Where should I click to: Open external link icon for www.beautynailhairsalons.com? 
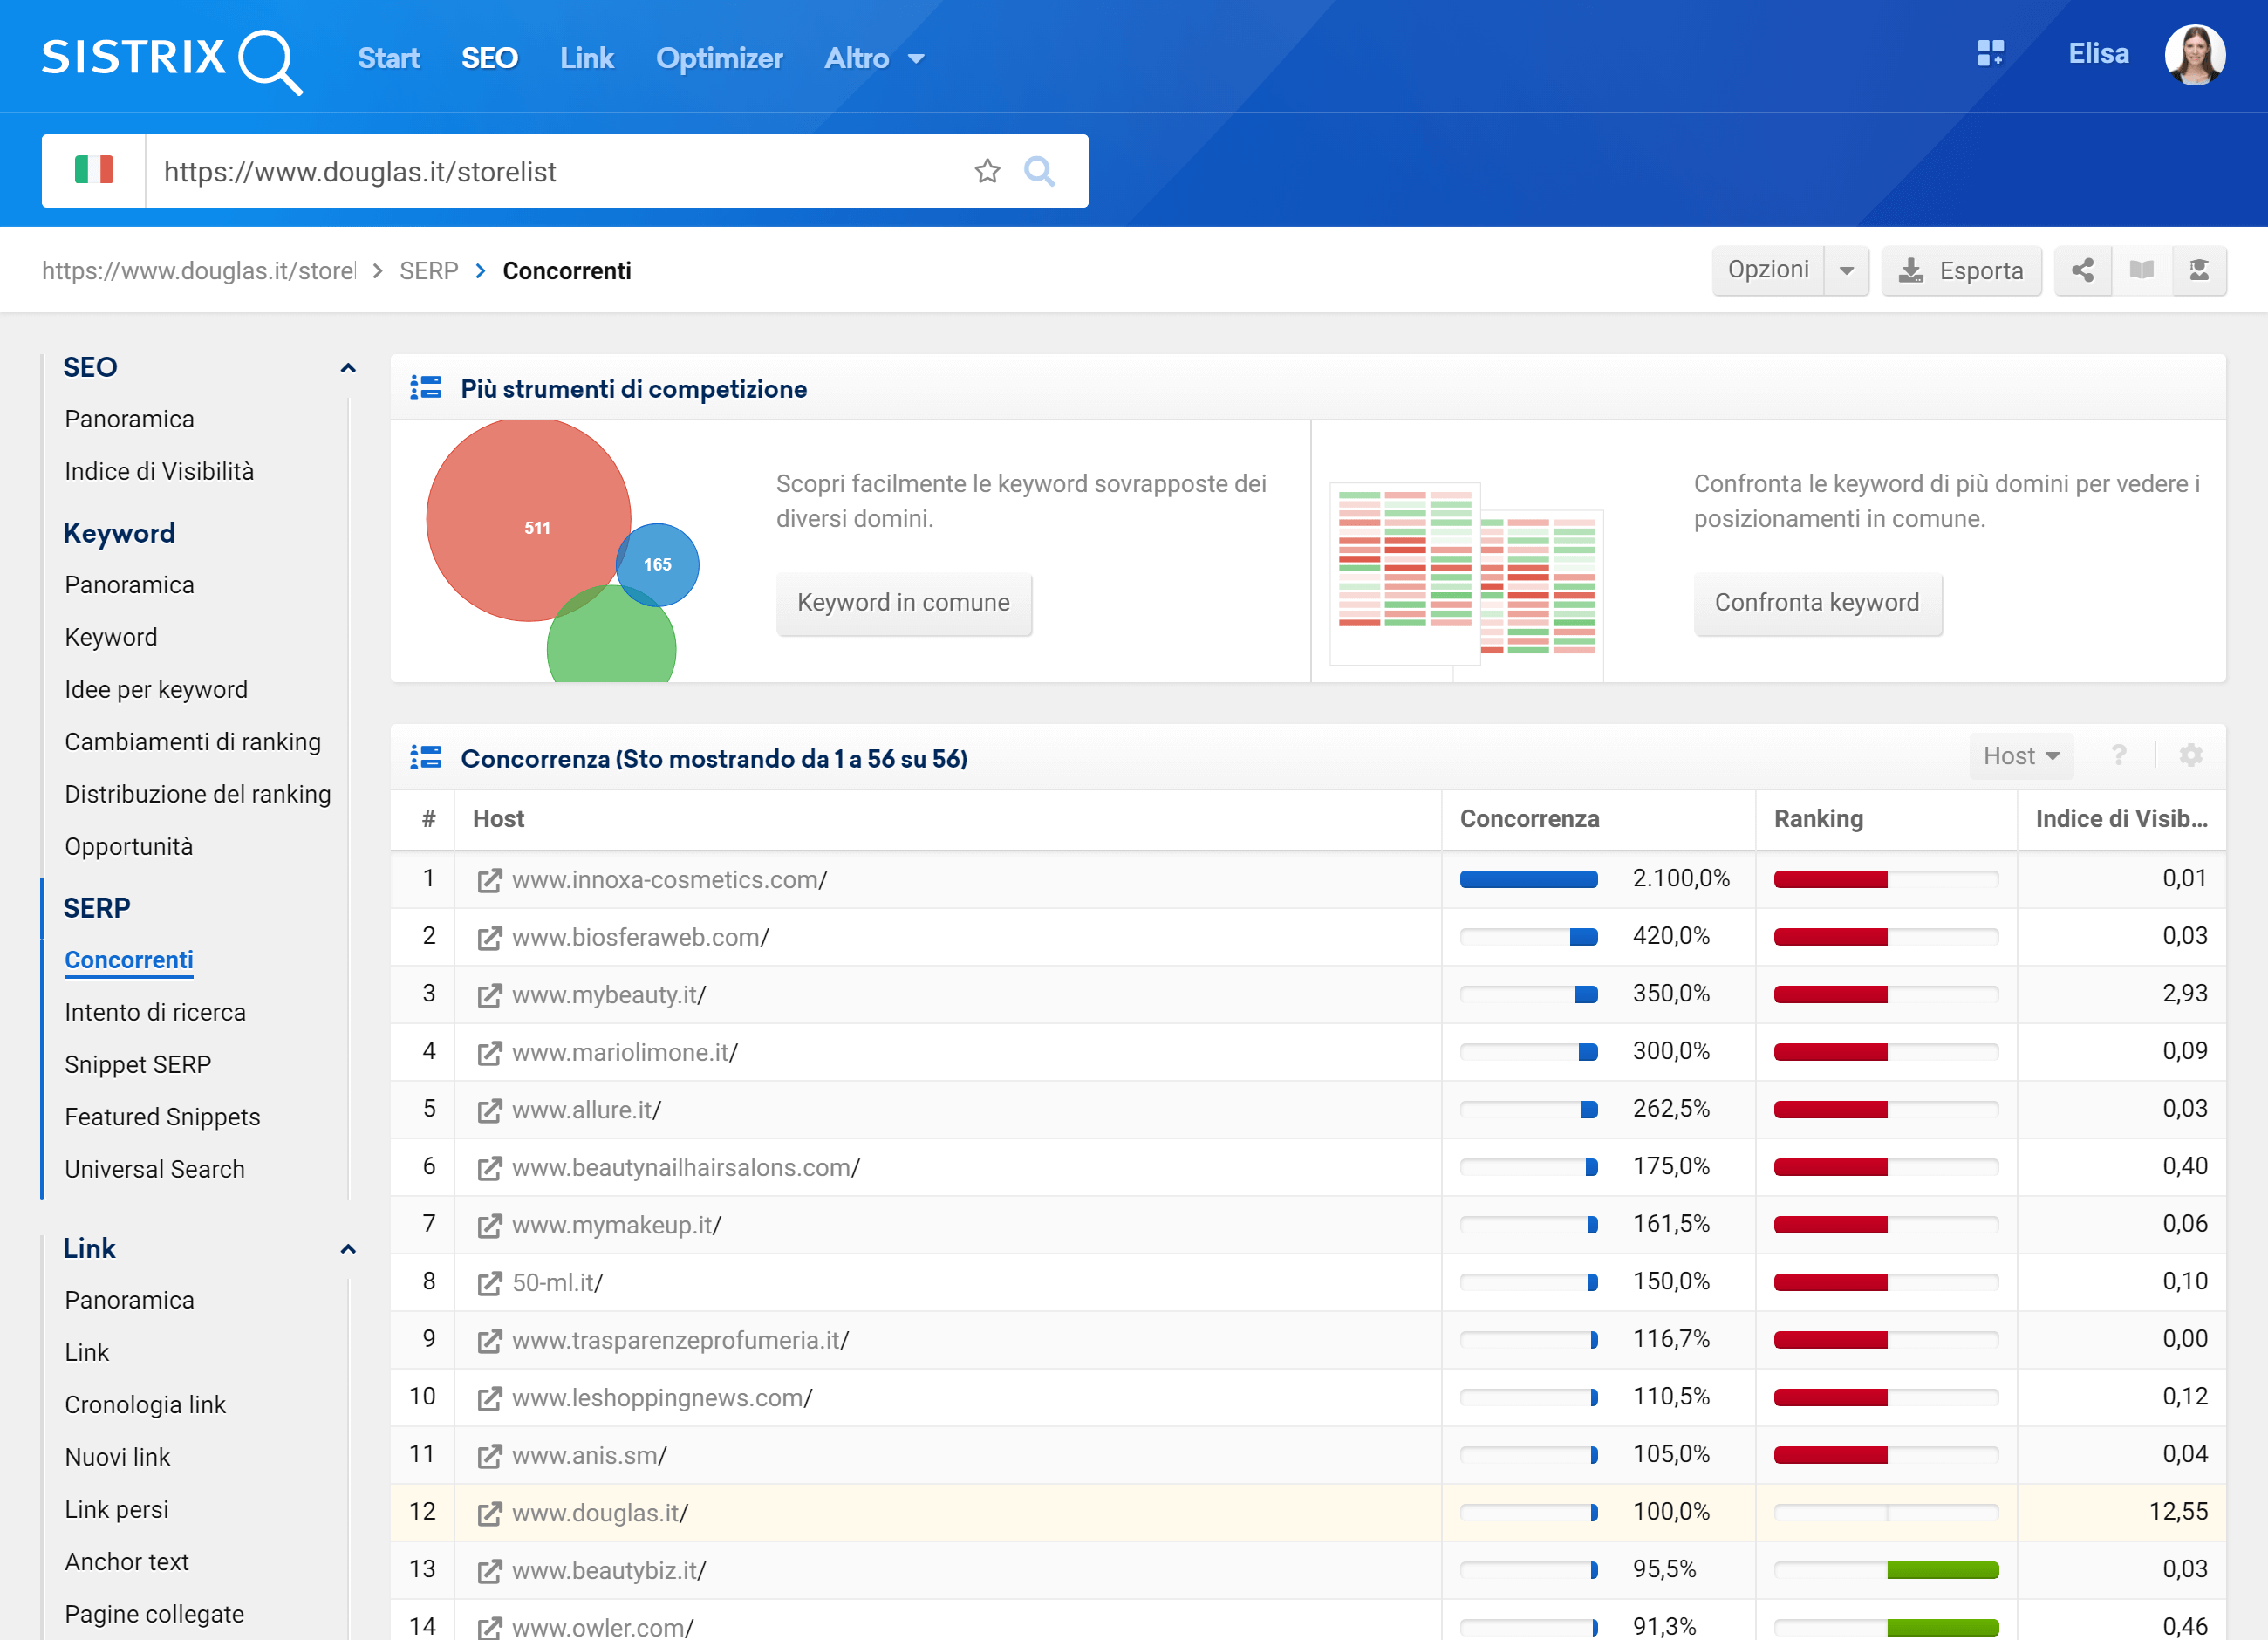[x=489, y=1168]
